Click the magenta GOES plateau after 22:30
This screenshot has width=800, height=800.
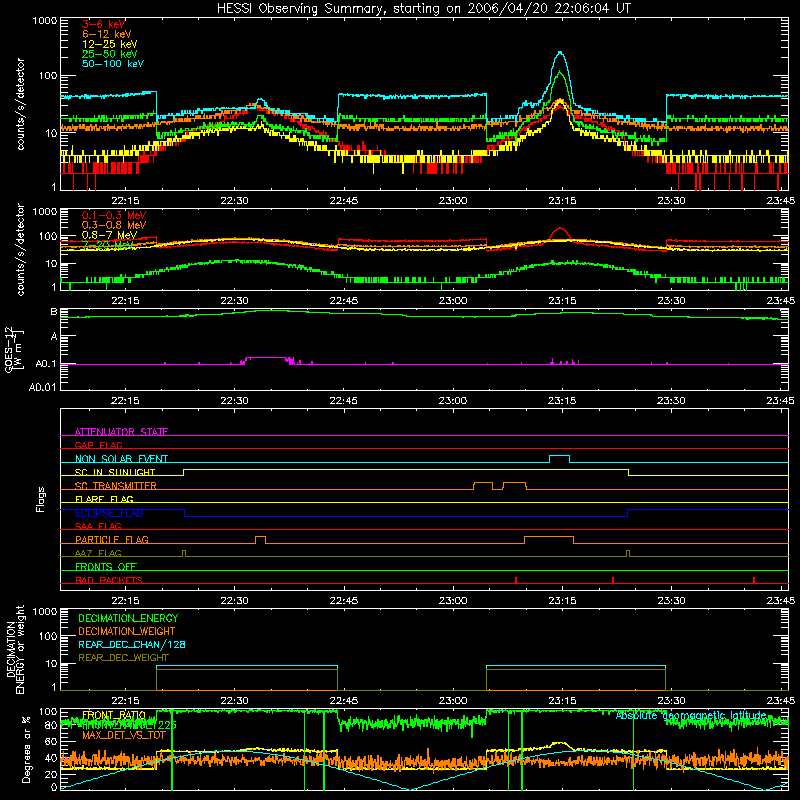(x=265, y=358)
